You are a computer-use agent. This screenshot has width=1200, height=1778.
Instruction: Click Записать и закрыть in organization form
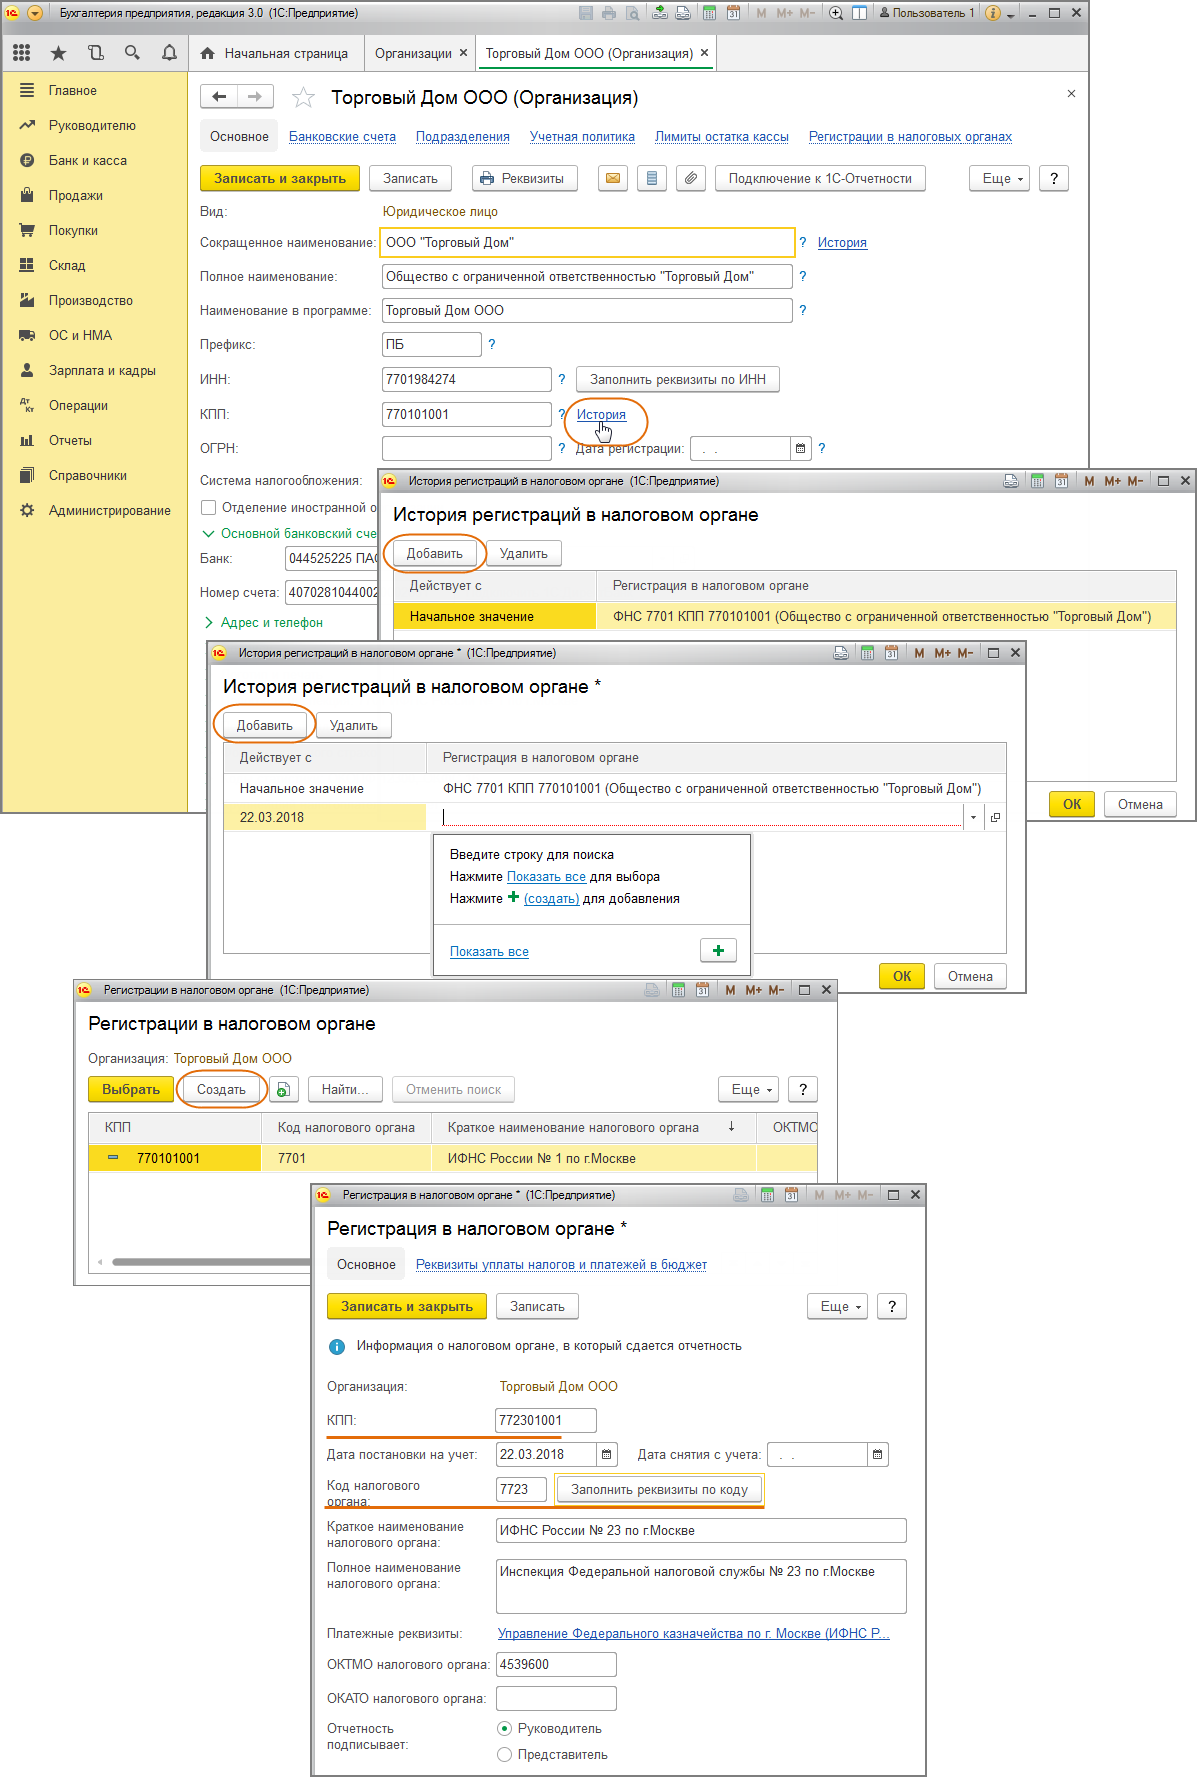coord(280,178)
